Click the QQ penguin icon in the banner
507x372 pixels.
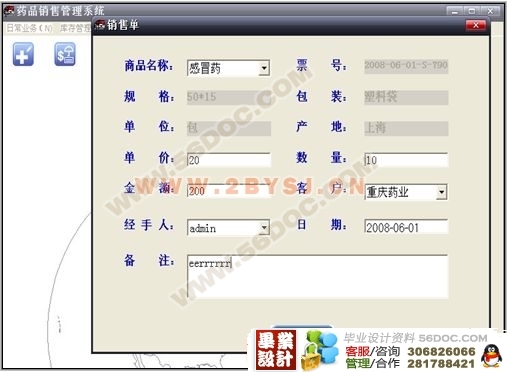[x=491, y=356]
